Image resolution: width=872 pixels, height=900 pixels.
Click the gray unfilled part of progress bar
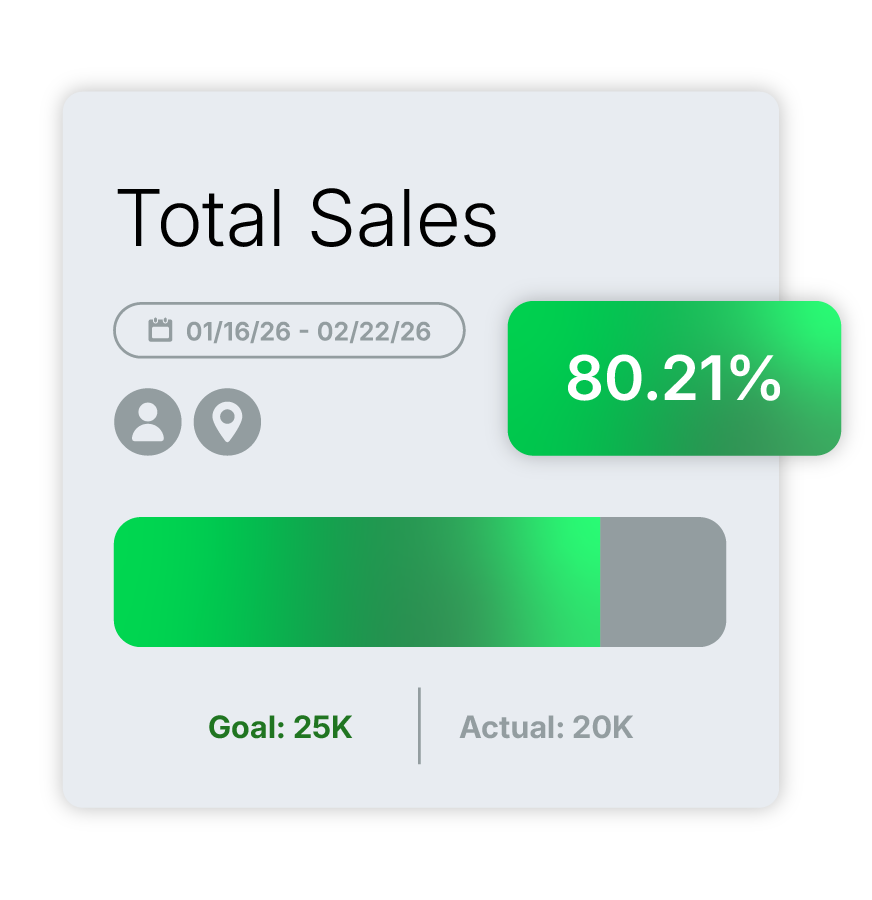[662, 582]
